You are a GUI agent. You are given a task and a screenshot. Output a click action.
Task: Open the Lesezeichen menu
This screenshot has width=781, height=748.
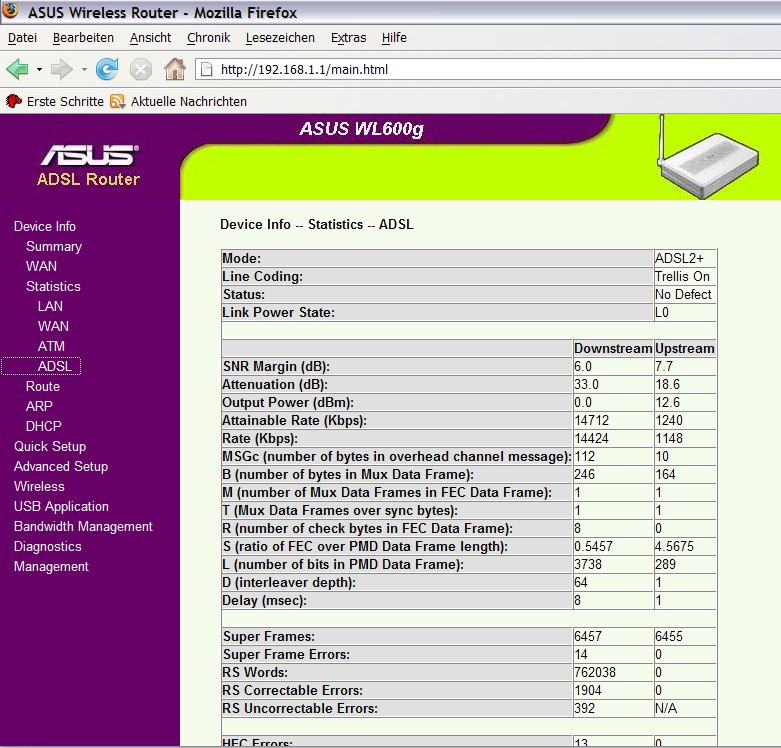click(281, 38)
